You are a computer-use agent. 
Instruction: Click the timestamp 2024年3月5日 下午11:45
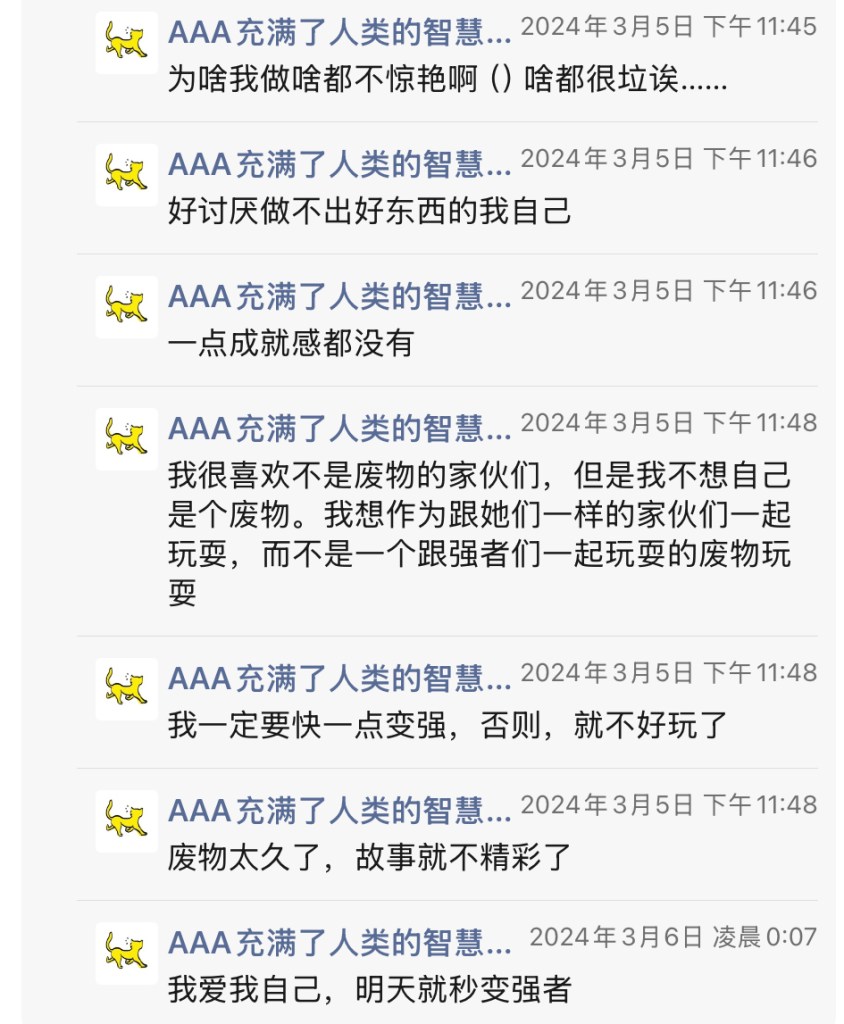[668, 27]
